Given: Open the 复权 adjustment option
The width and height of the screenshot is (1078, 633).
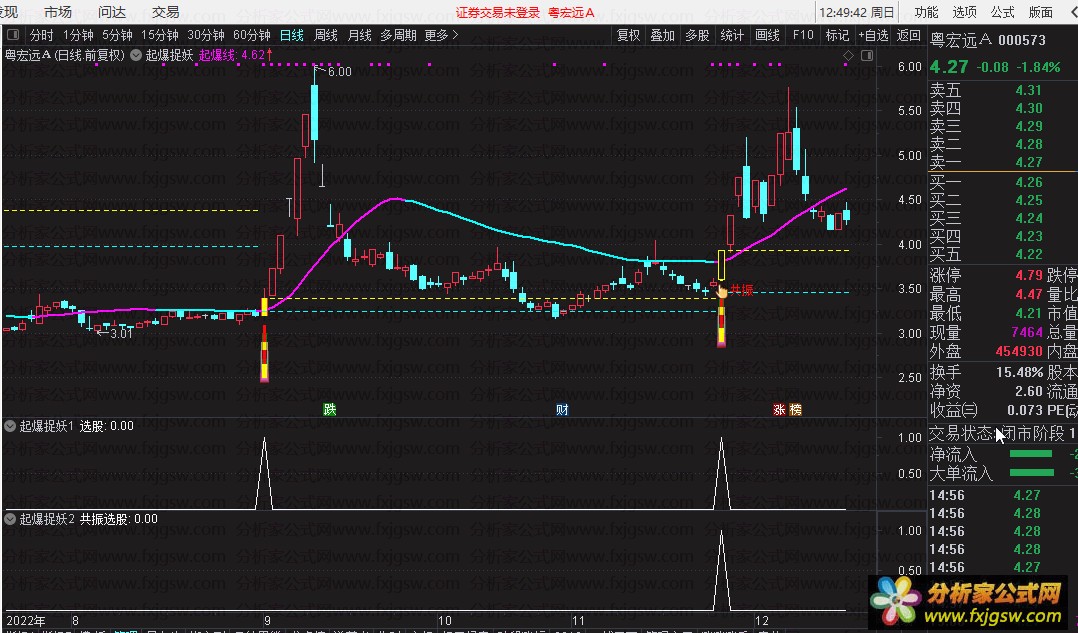Looking at the screenshot, I should coord(628,34).
